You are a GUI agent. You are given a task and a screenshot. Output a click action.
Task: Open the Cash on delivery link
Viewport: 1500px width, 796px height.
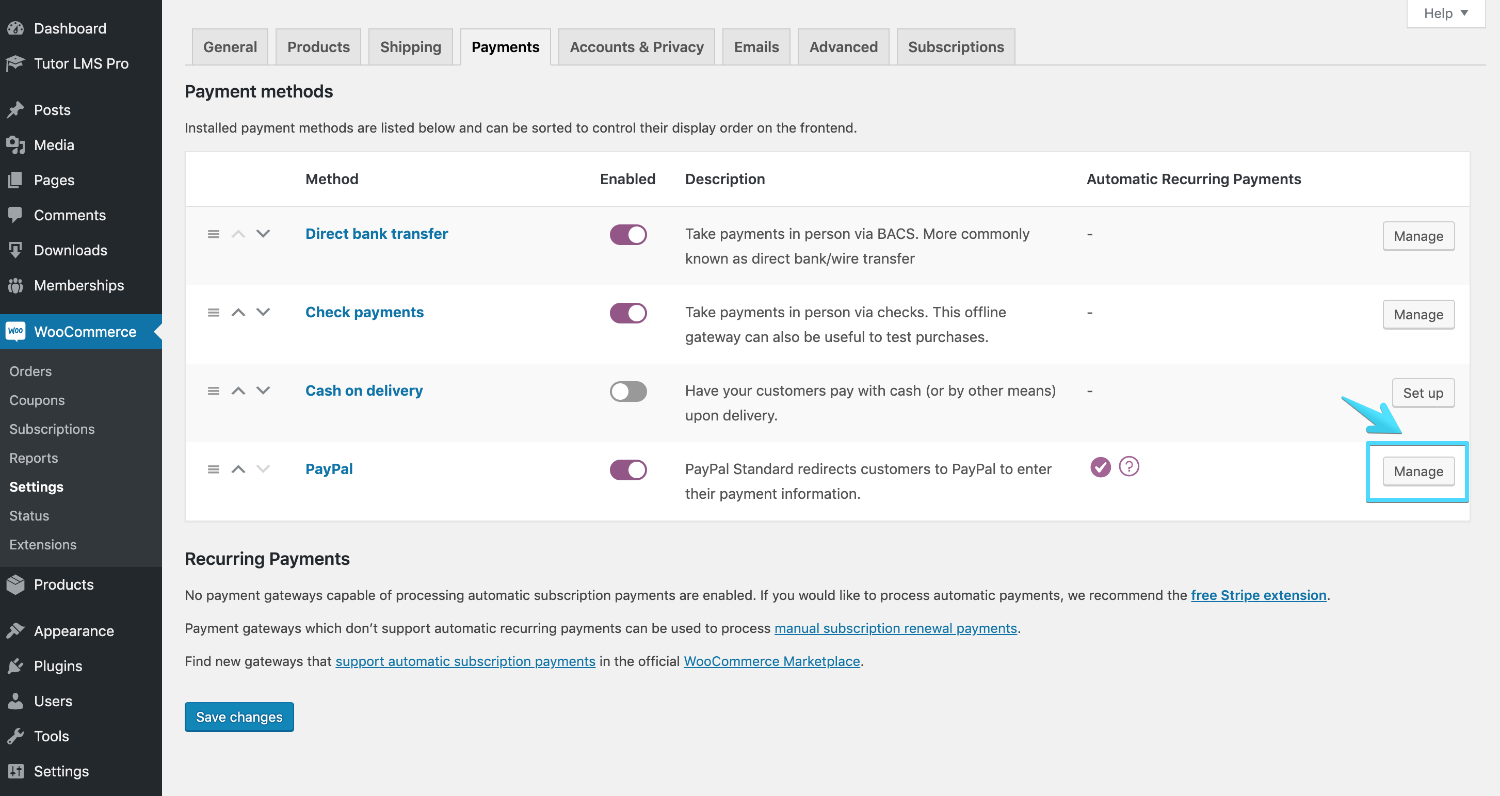pos(364,391)
